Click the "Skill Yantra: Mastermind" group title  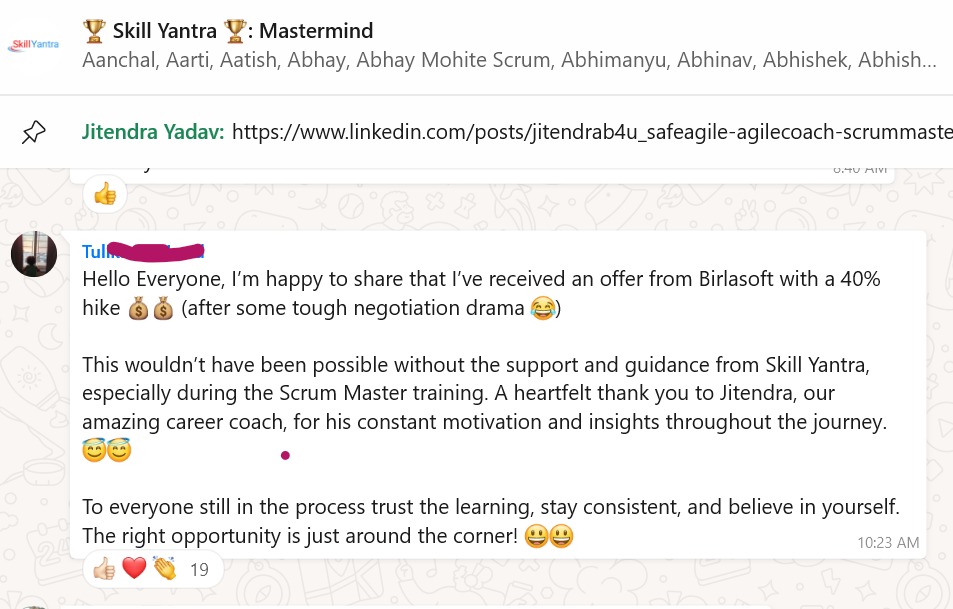(x=228, y=31)
